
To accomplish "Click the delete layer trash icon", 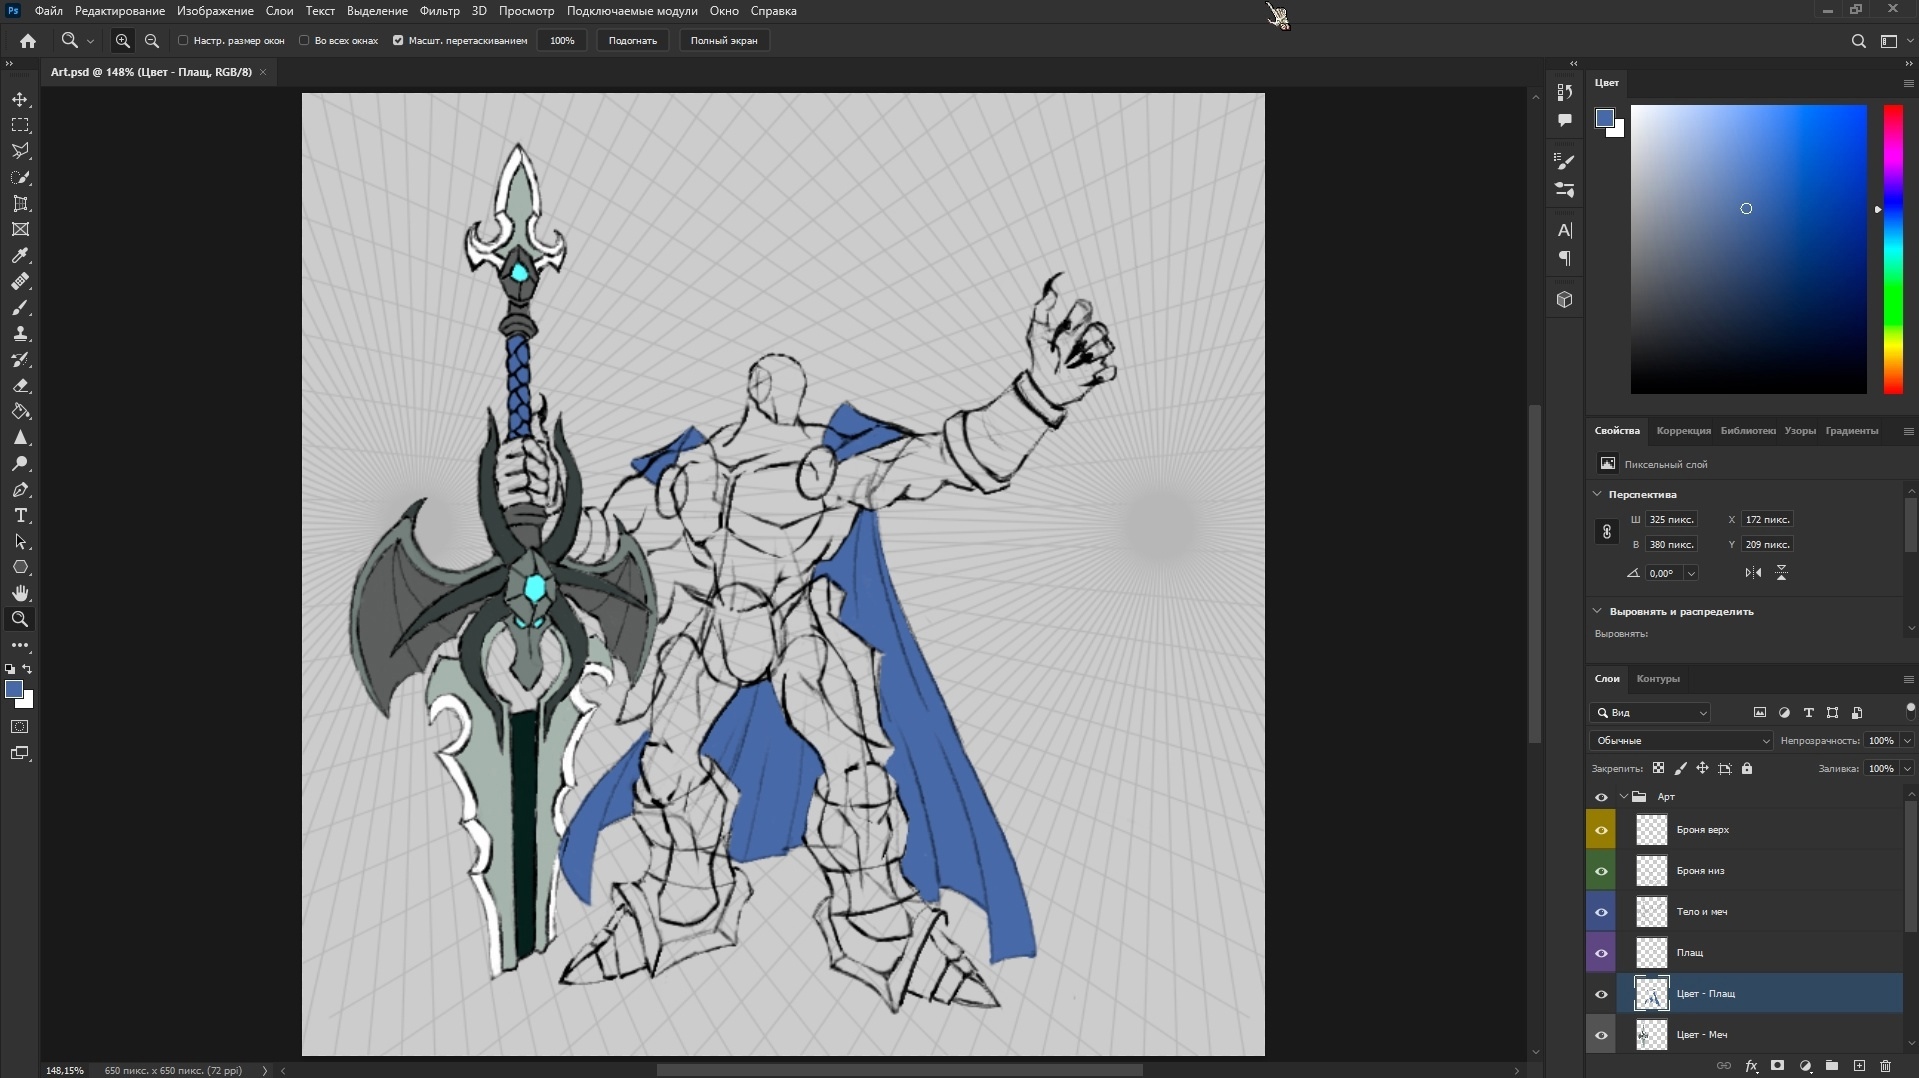I will pos(1885,1066).
